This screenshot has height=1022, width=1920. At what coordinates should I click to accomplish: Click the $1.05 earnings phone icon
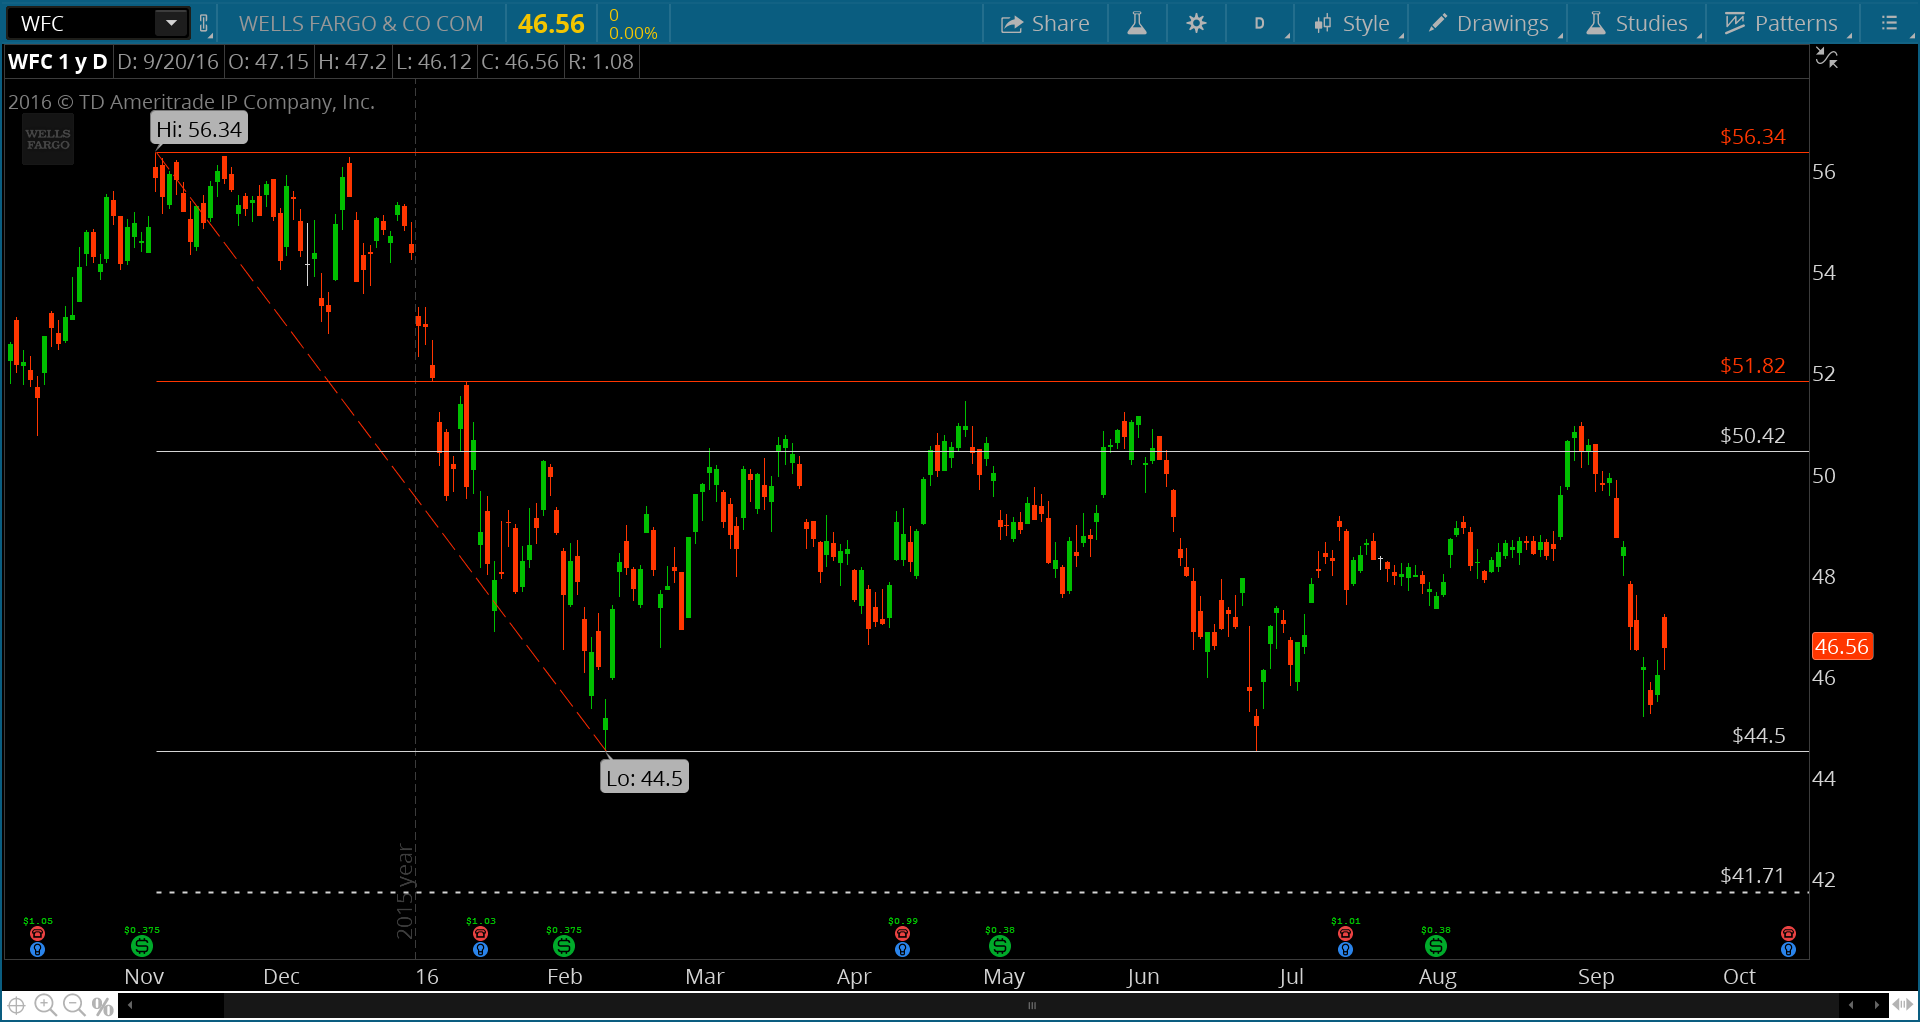(38, 934)
